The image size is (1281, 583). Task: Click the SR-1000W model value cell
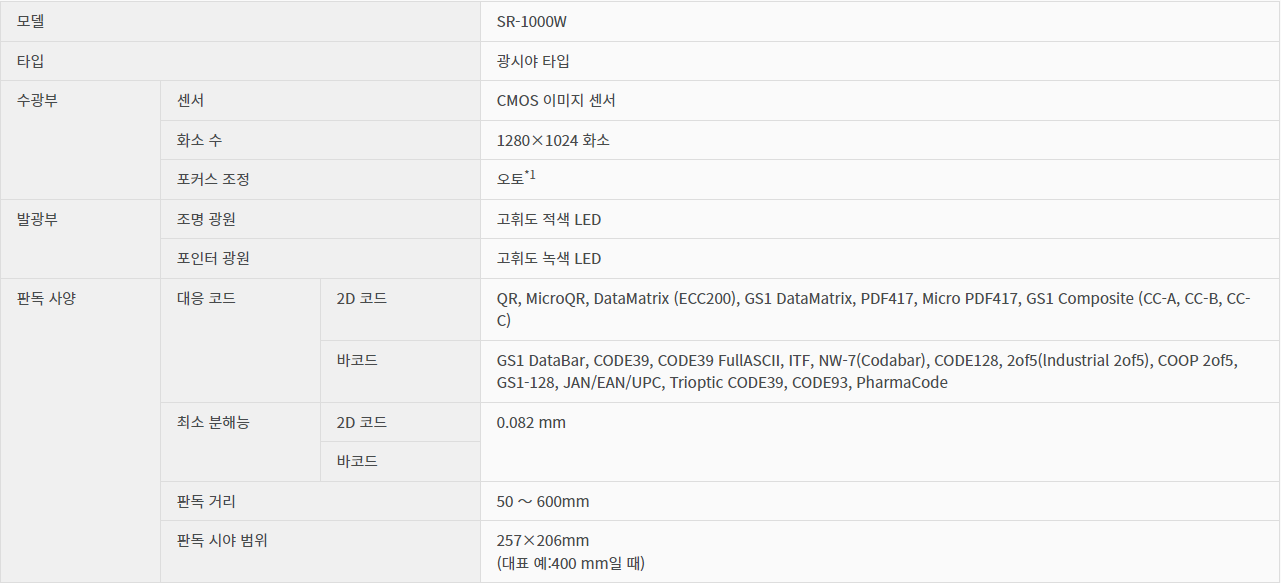[538, 21]
